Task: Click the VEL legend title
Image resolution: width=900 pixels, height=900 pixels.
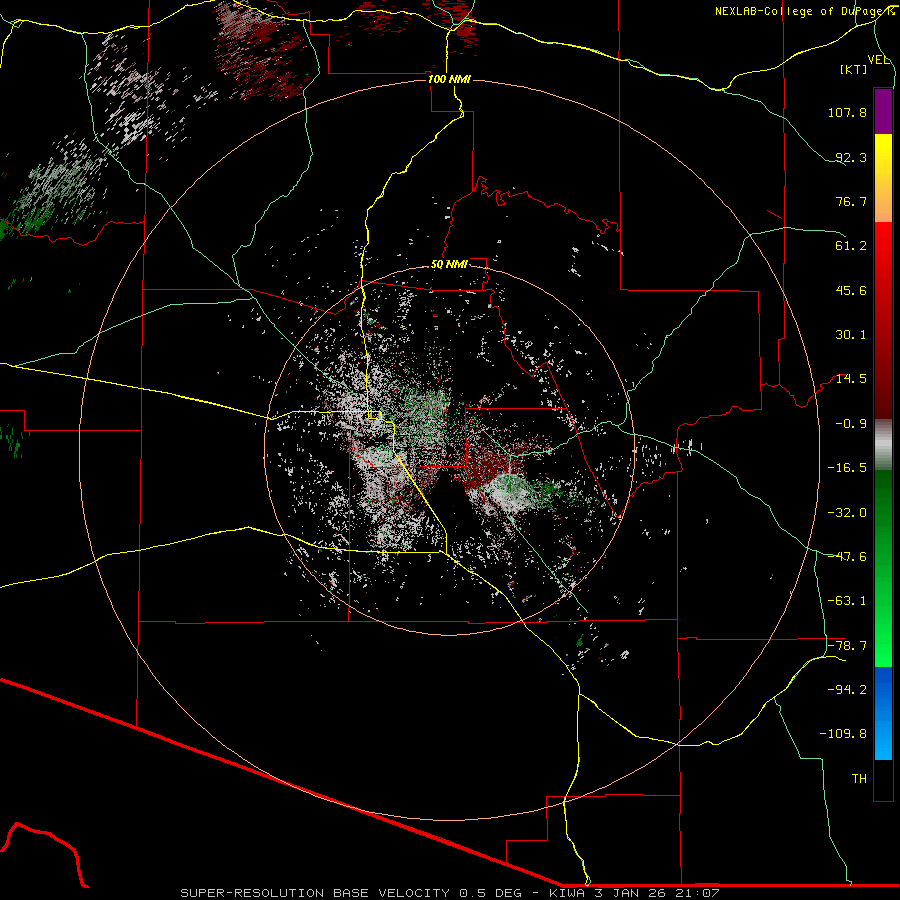Action: pyautogui.click(x=878, y=60)
